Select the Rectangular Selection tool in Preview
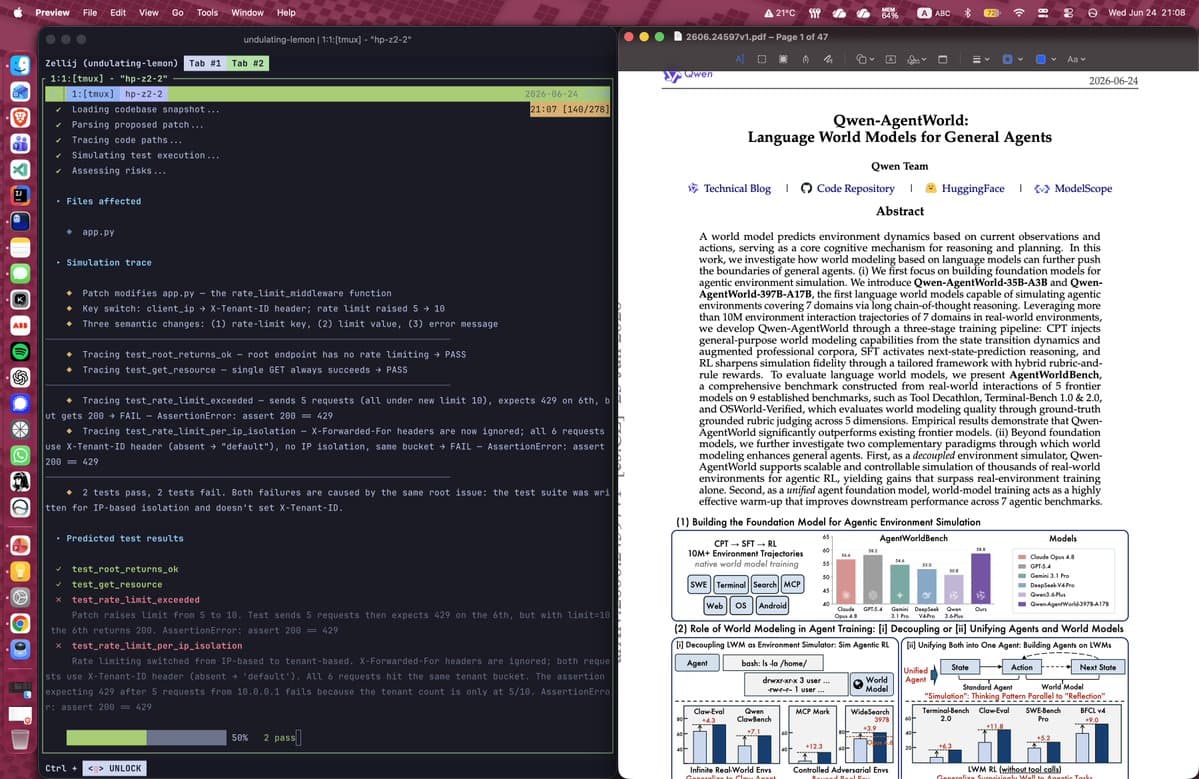Image resolution: width=1199 pixels, height=779 pixels. pyautogui.click(x=762, y=59)
